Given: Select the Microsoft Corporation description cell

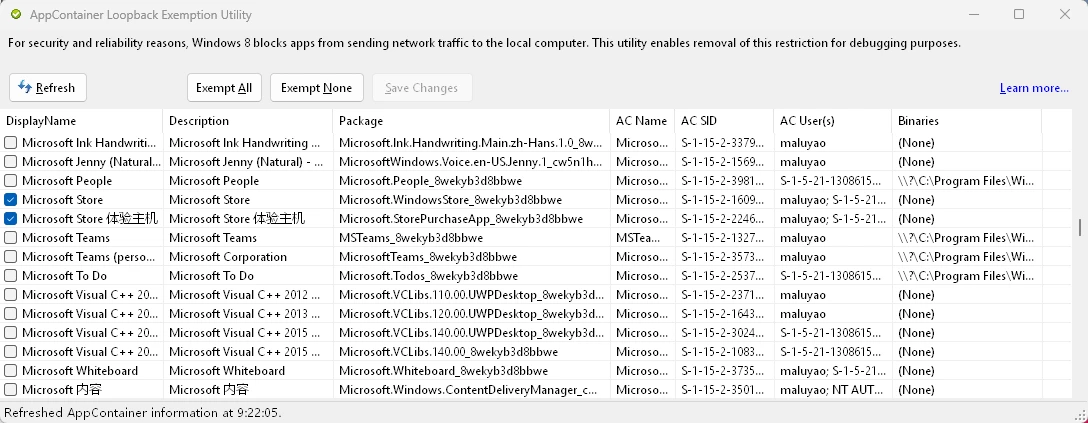Looking at the screenshot, I should [x=248, y=257].
